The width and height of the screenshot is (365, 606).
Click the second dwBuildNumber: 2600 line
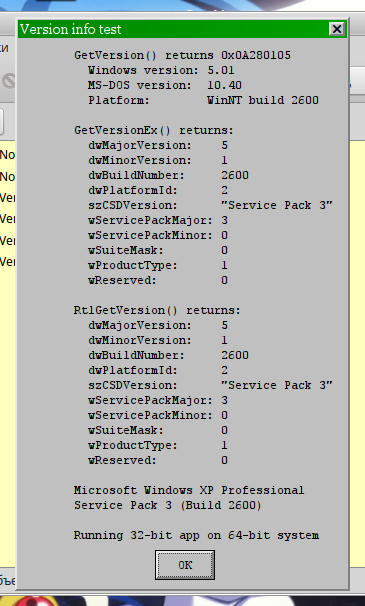coord(168,355)
